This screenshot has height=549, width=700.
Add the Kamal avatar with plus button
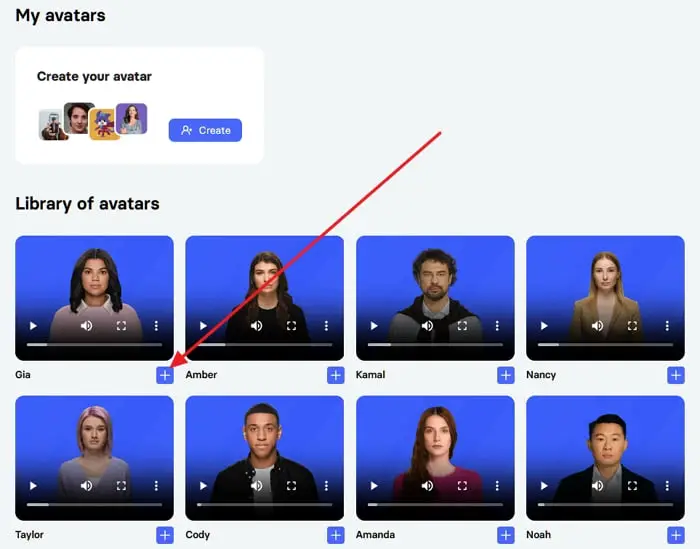point(506,375)
